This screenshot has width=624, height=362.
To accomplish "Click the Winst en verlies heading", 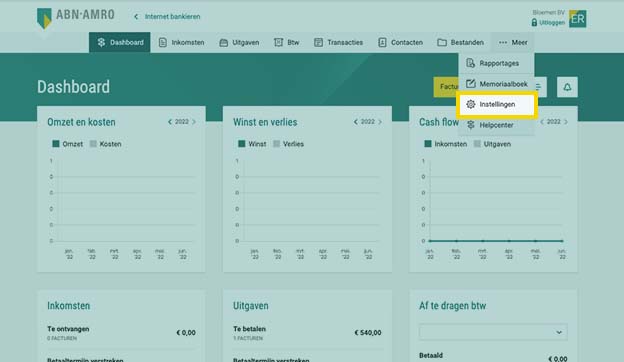I will click(x=265, y=122).
